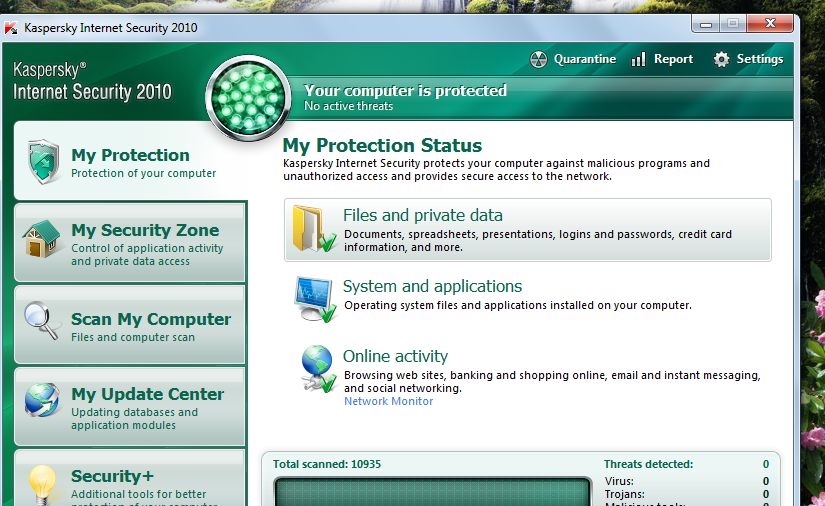Click the 'Virus:' statistics row
This screenshot has height=506, width=825.
coord(687,481)
